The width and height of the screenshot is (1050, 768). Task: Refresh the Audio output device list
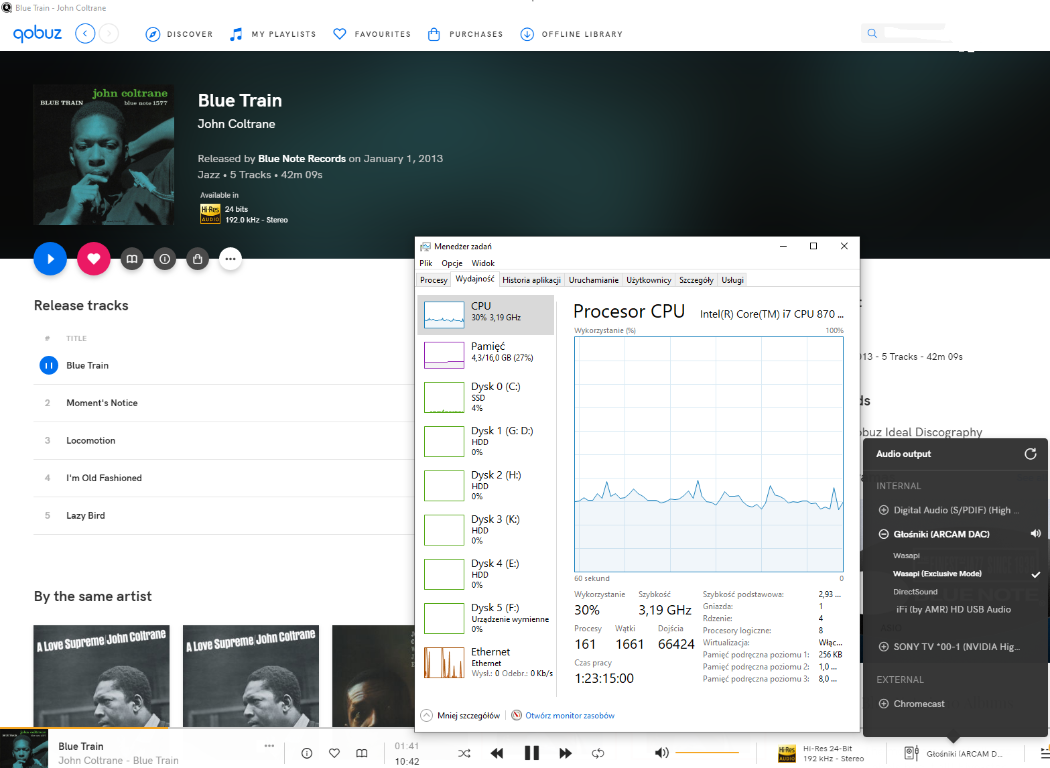point(1031,454)
